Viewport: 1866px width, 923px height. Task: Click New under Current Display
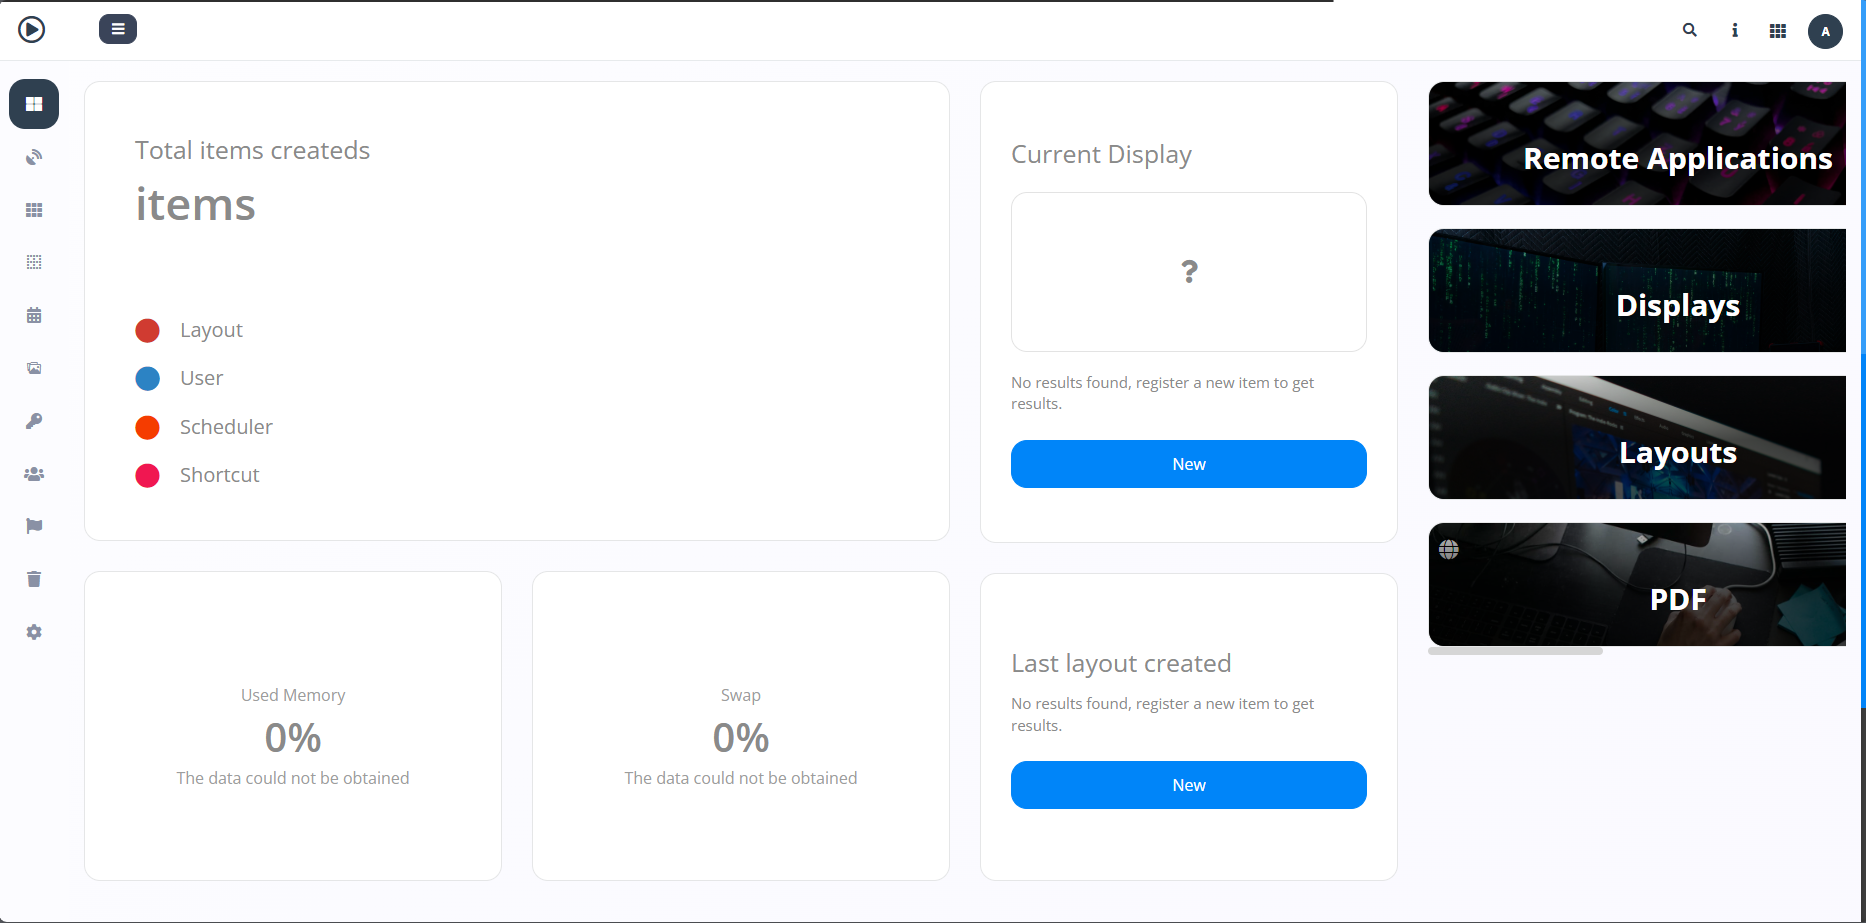click(1188, 463)
